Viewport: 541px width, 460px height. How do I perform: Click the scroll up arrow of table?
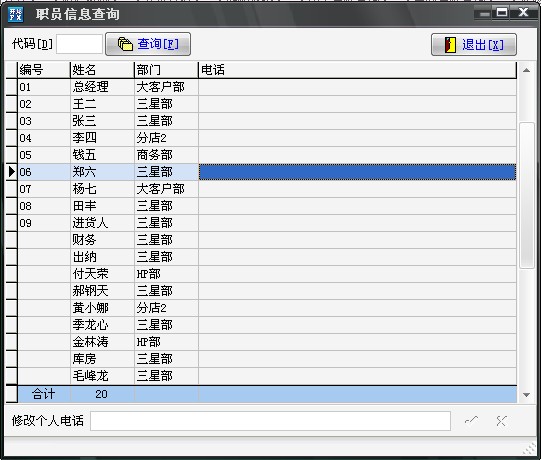[527, 70]
